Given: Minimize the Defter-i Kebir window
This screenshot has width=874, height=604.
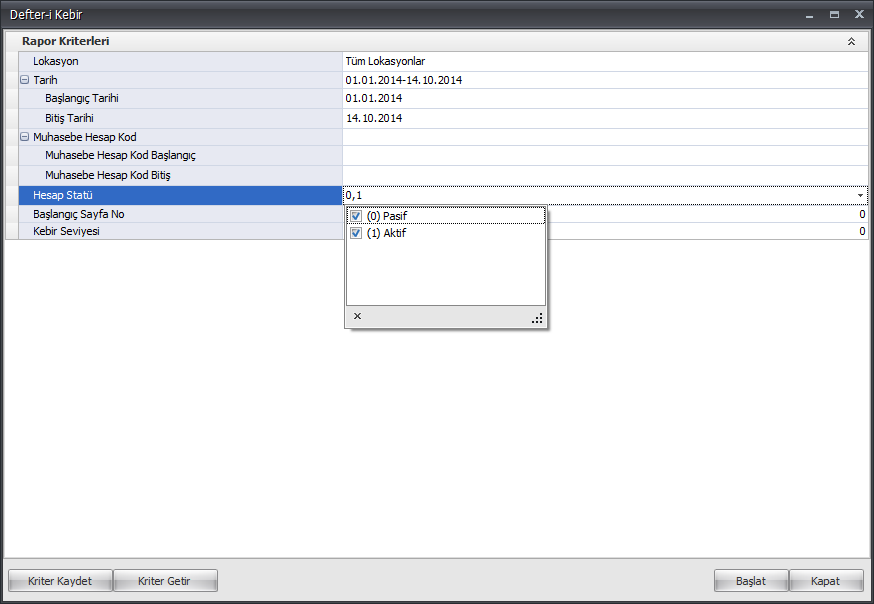Looking at the screenshot, I should pyautogui.click(x=809, y=15).
